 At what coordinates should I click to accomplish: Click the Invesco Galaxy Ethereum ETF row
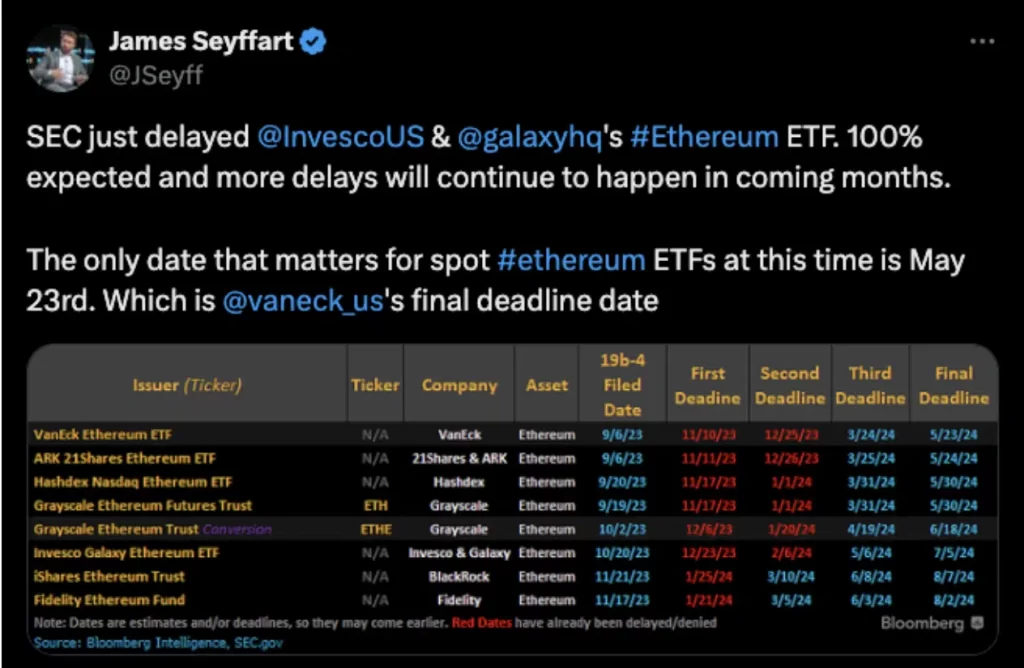tap(126, 553)
